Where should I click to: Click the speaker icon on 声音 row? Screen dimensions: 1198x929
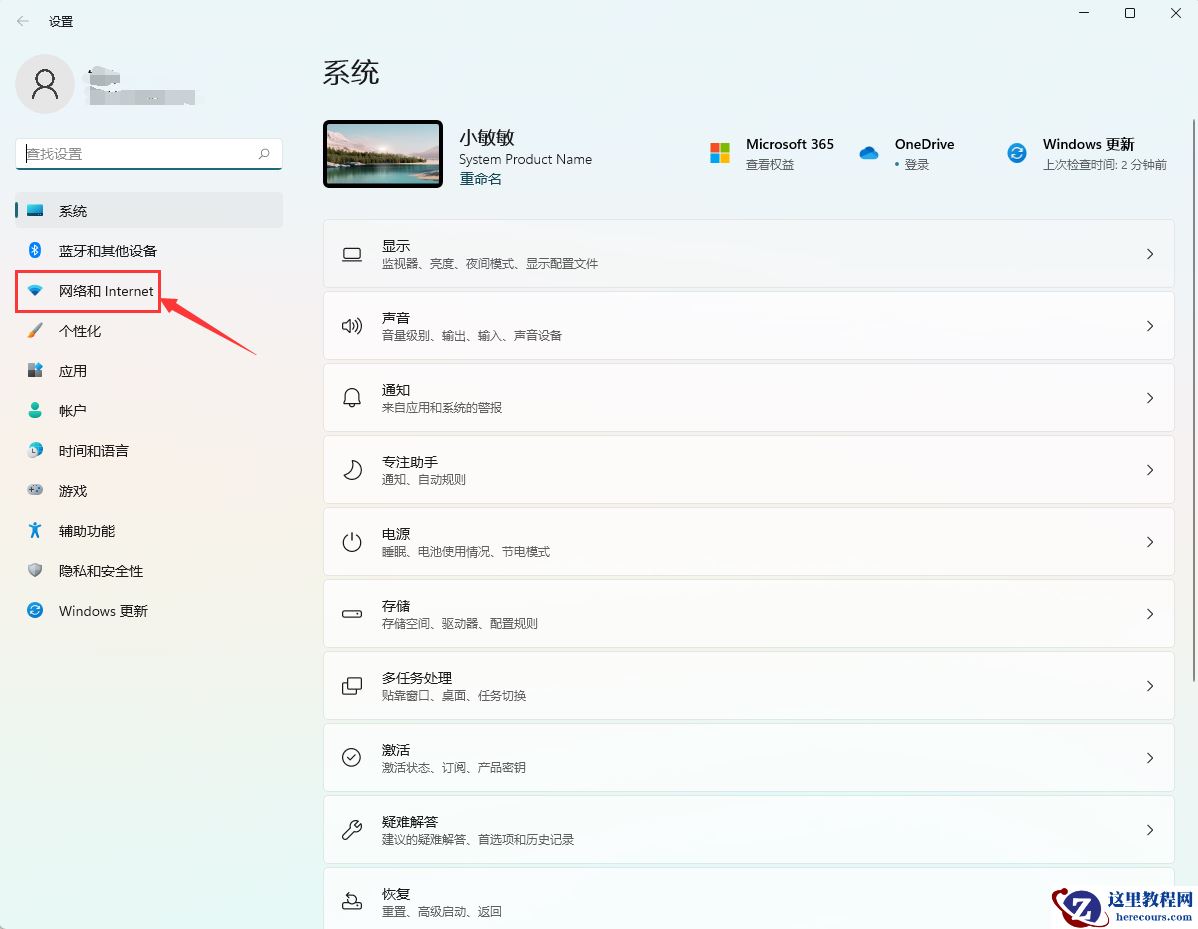point(351,325)
